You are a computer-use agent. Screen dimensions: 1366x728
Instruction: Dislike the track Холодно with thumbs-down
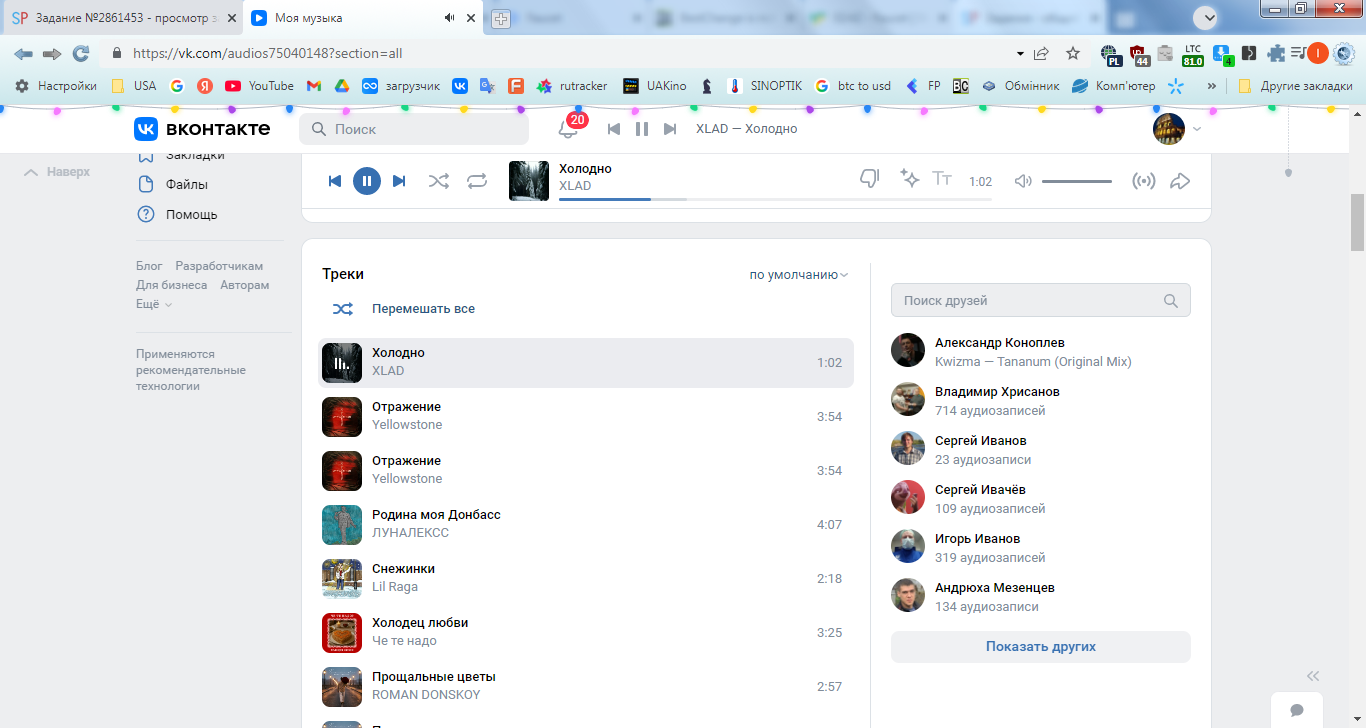870,178
